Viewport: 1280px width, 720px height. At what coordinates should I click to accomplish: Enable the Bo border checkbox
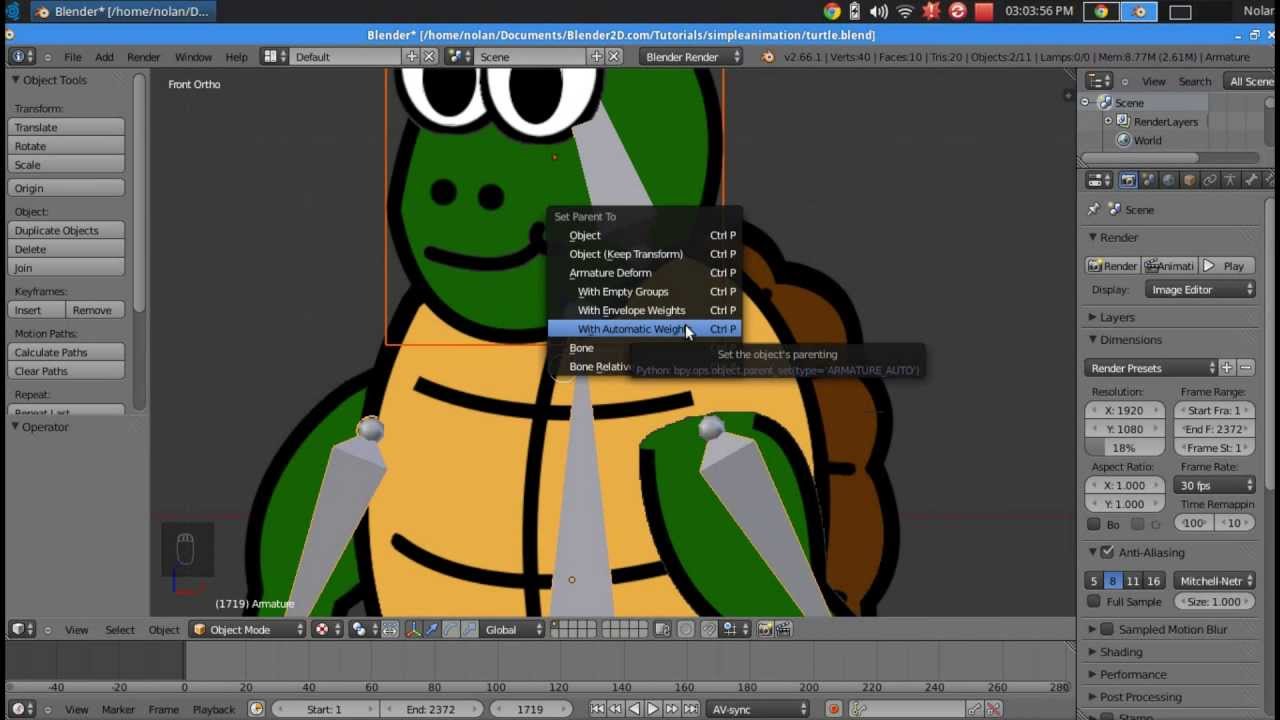(x=1094, y=524)
